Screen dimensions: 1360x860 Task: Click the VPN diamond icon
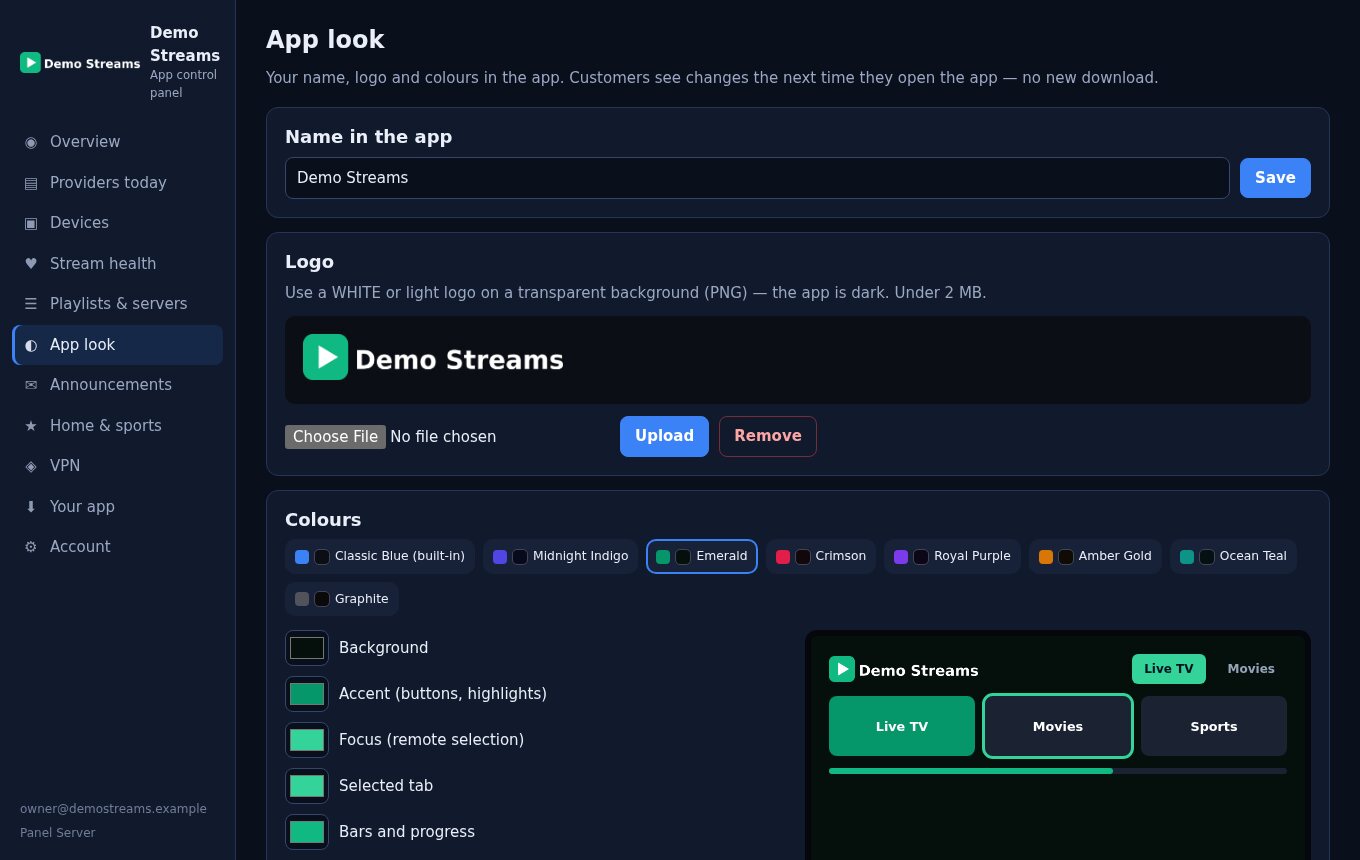pyautogui.click(x=31, y=466)
